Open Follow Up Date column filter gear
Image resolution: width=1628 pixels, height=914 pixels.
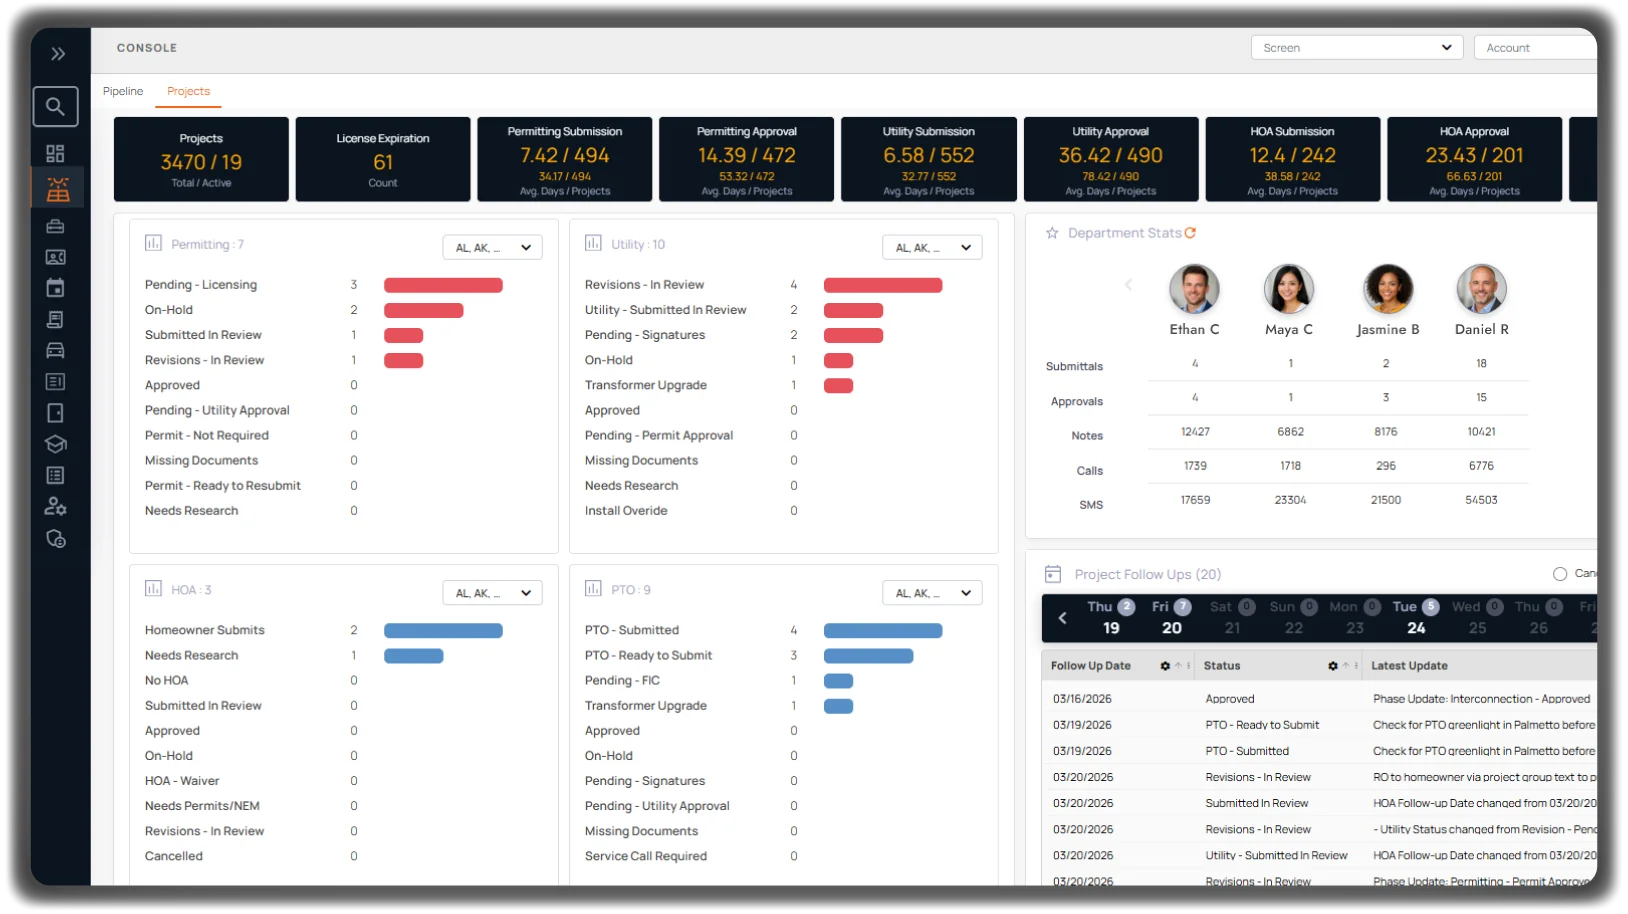[1165, 666]
